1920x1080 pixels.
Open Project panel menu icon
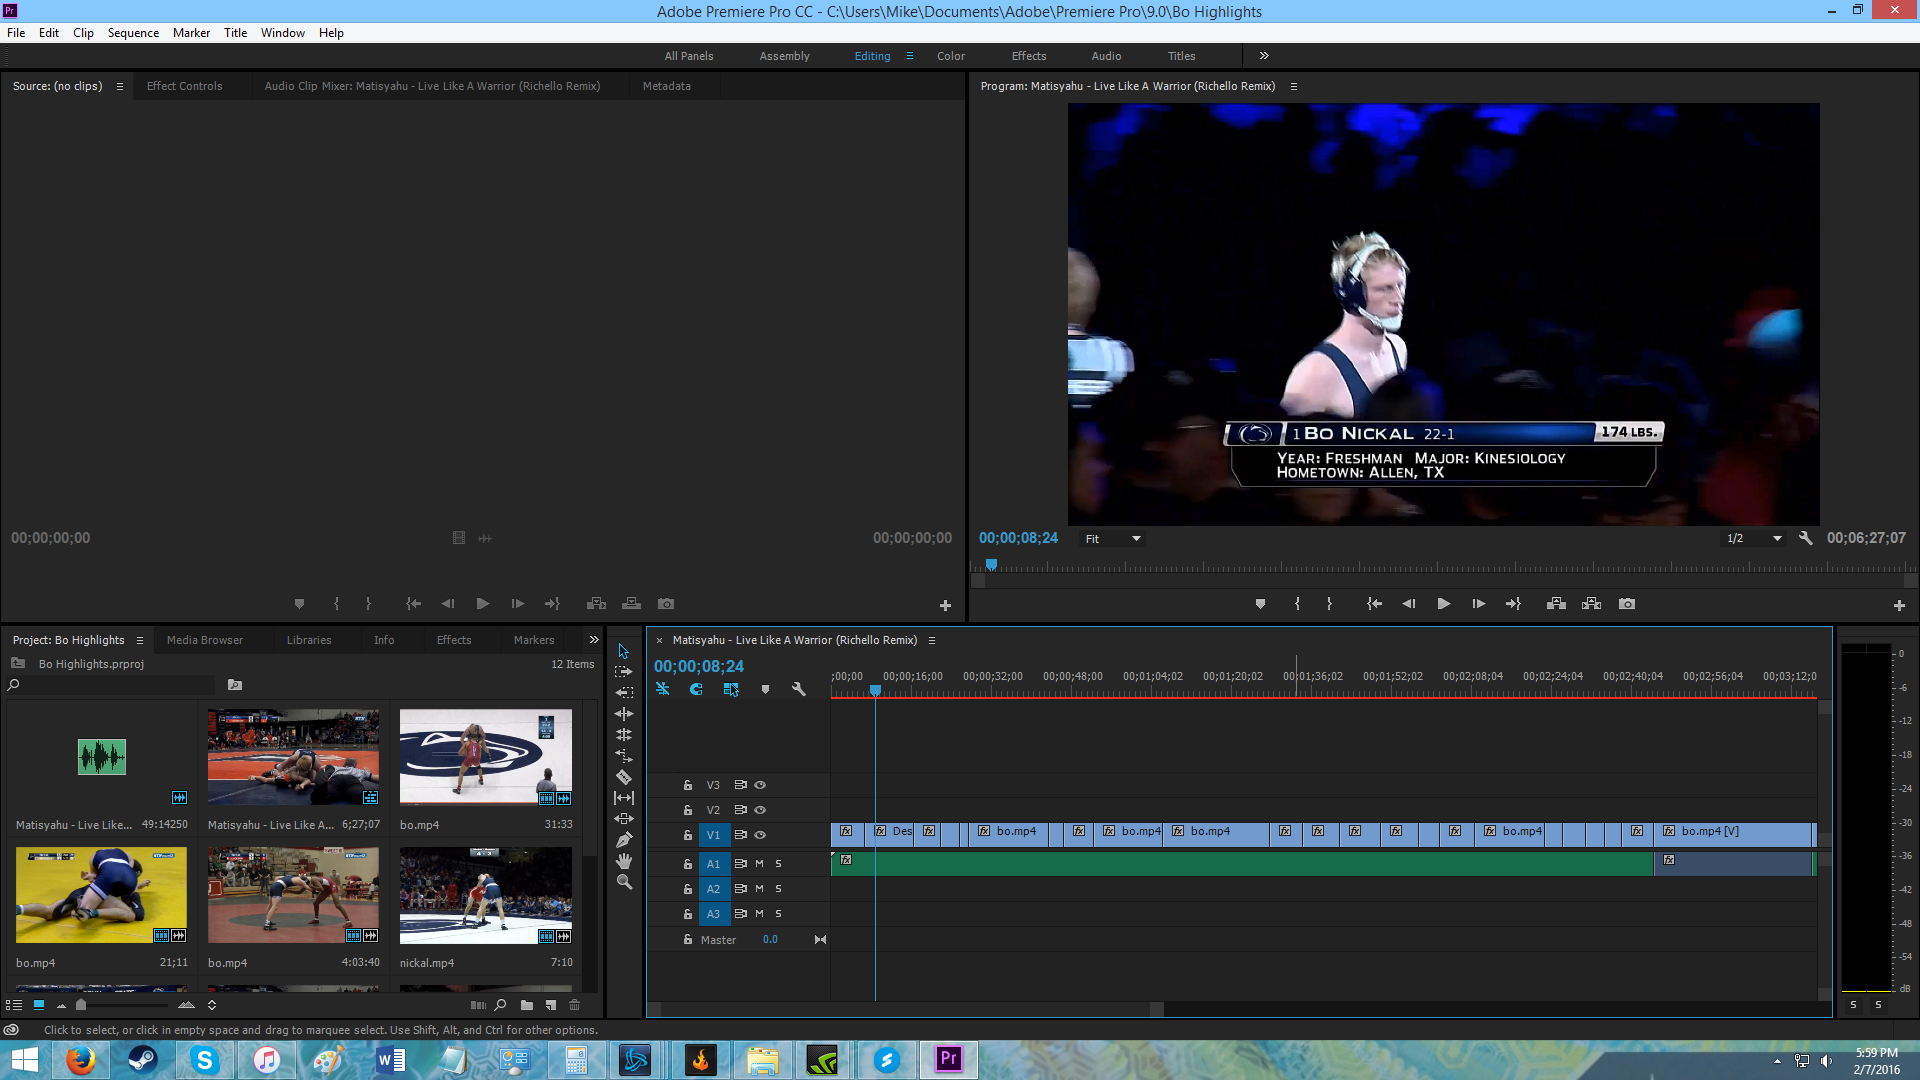140,641
